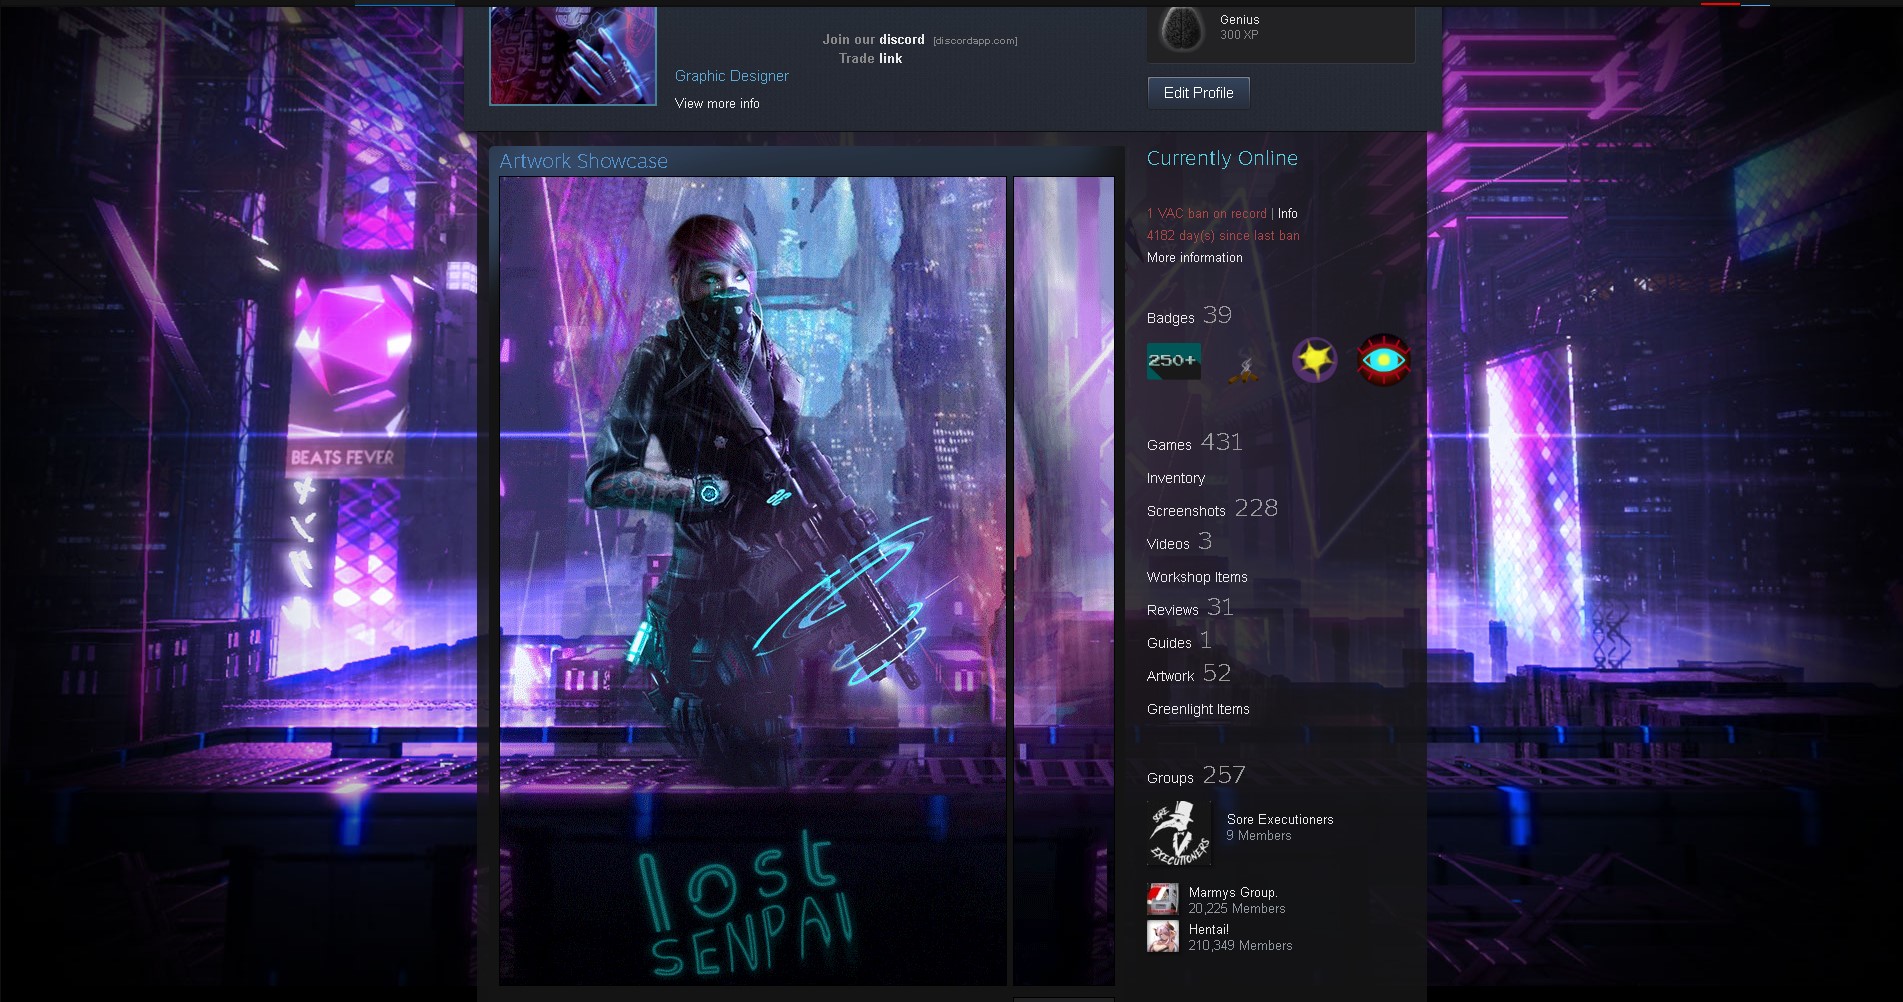View the Artwork collection

(x=1171, y=676)
